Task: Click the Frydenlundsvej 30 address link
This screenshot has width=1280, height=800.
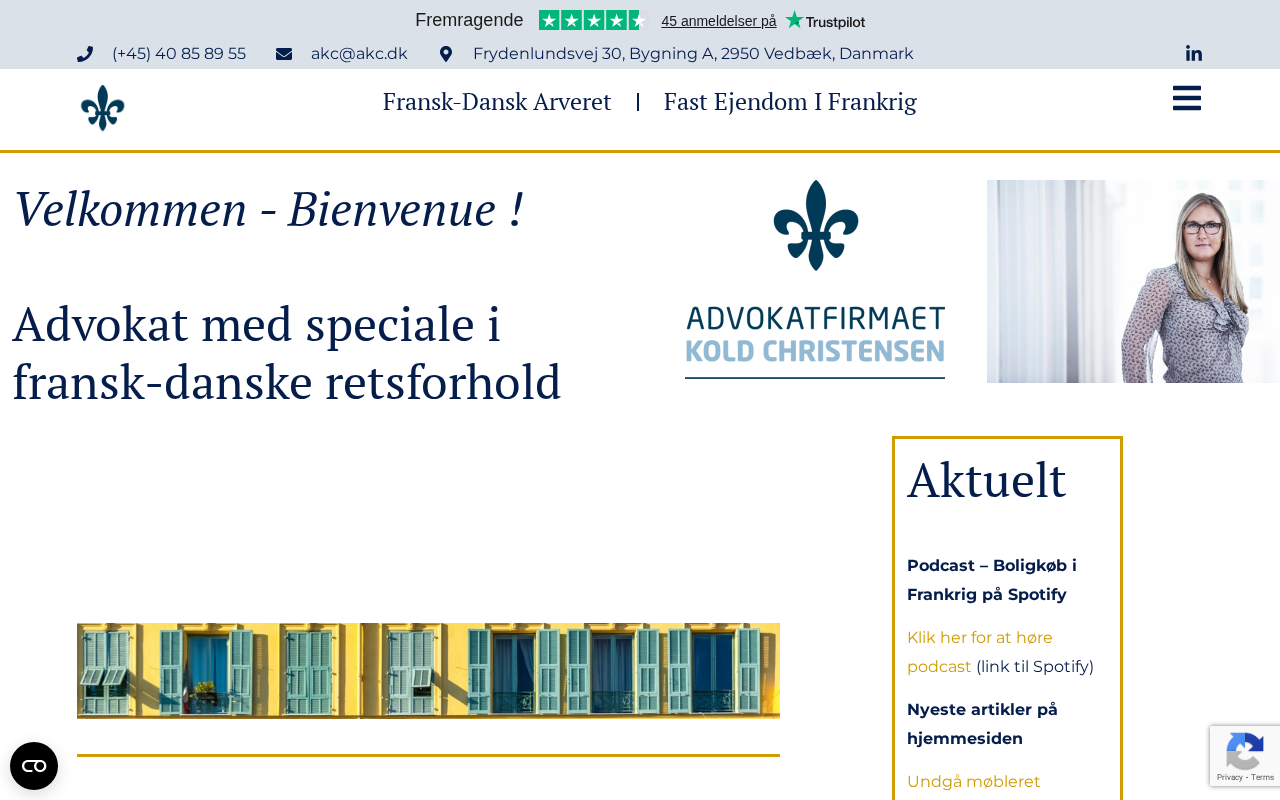Action: pos(693,54)
